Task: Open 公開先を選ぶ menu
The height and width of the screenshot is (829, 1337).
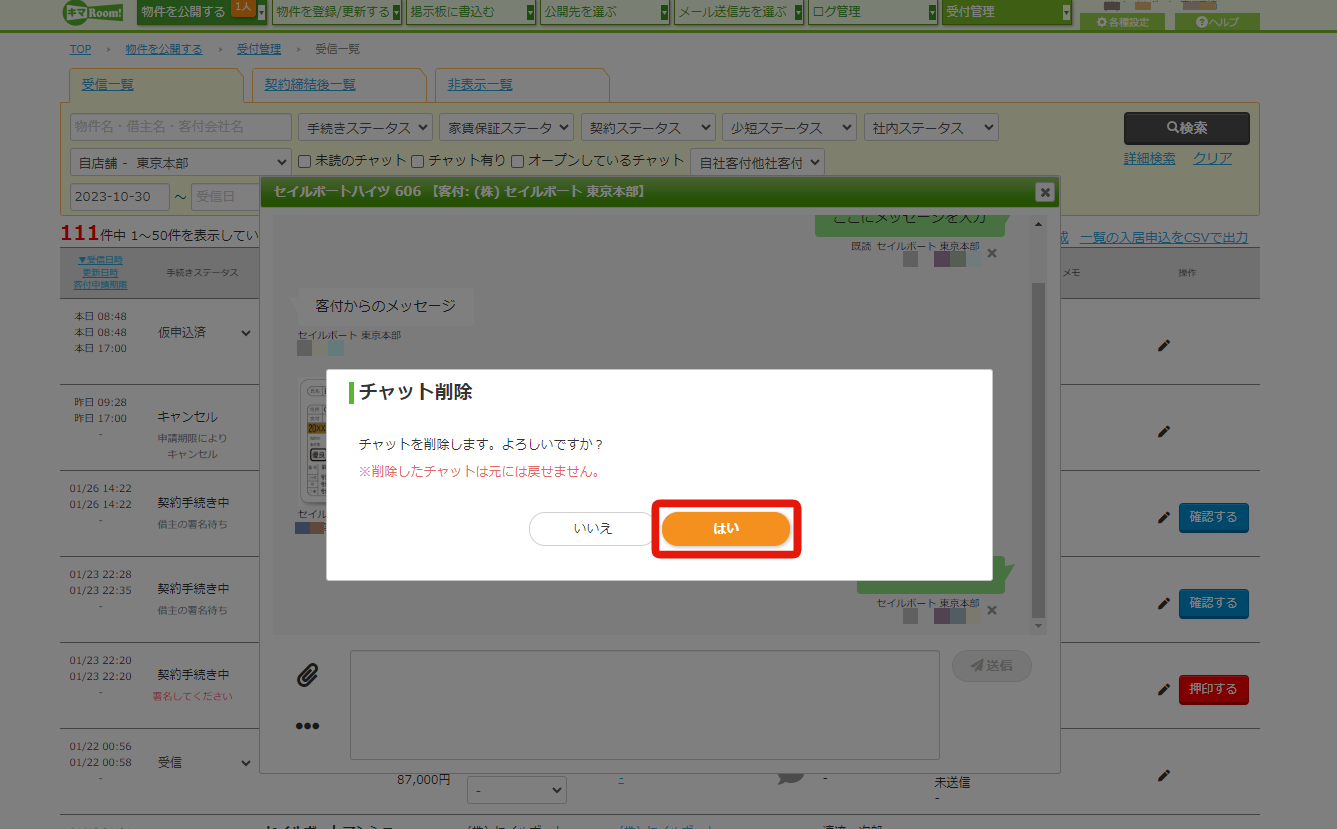Action: (x=605, y=12)
